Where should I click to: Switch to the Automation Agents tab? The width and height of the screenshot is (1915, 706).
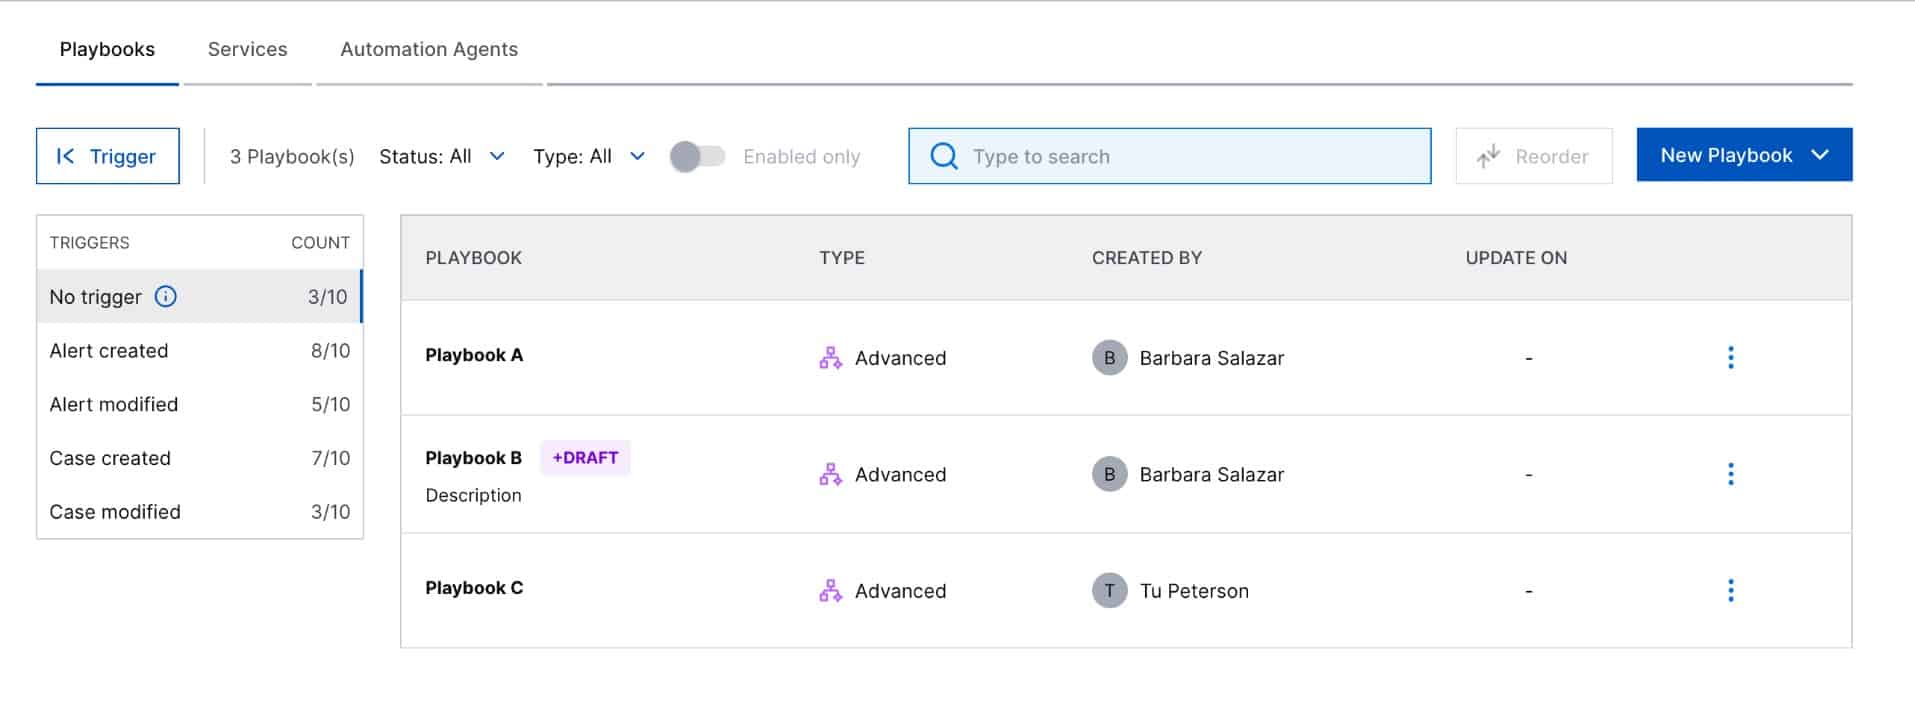(429, 49)
